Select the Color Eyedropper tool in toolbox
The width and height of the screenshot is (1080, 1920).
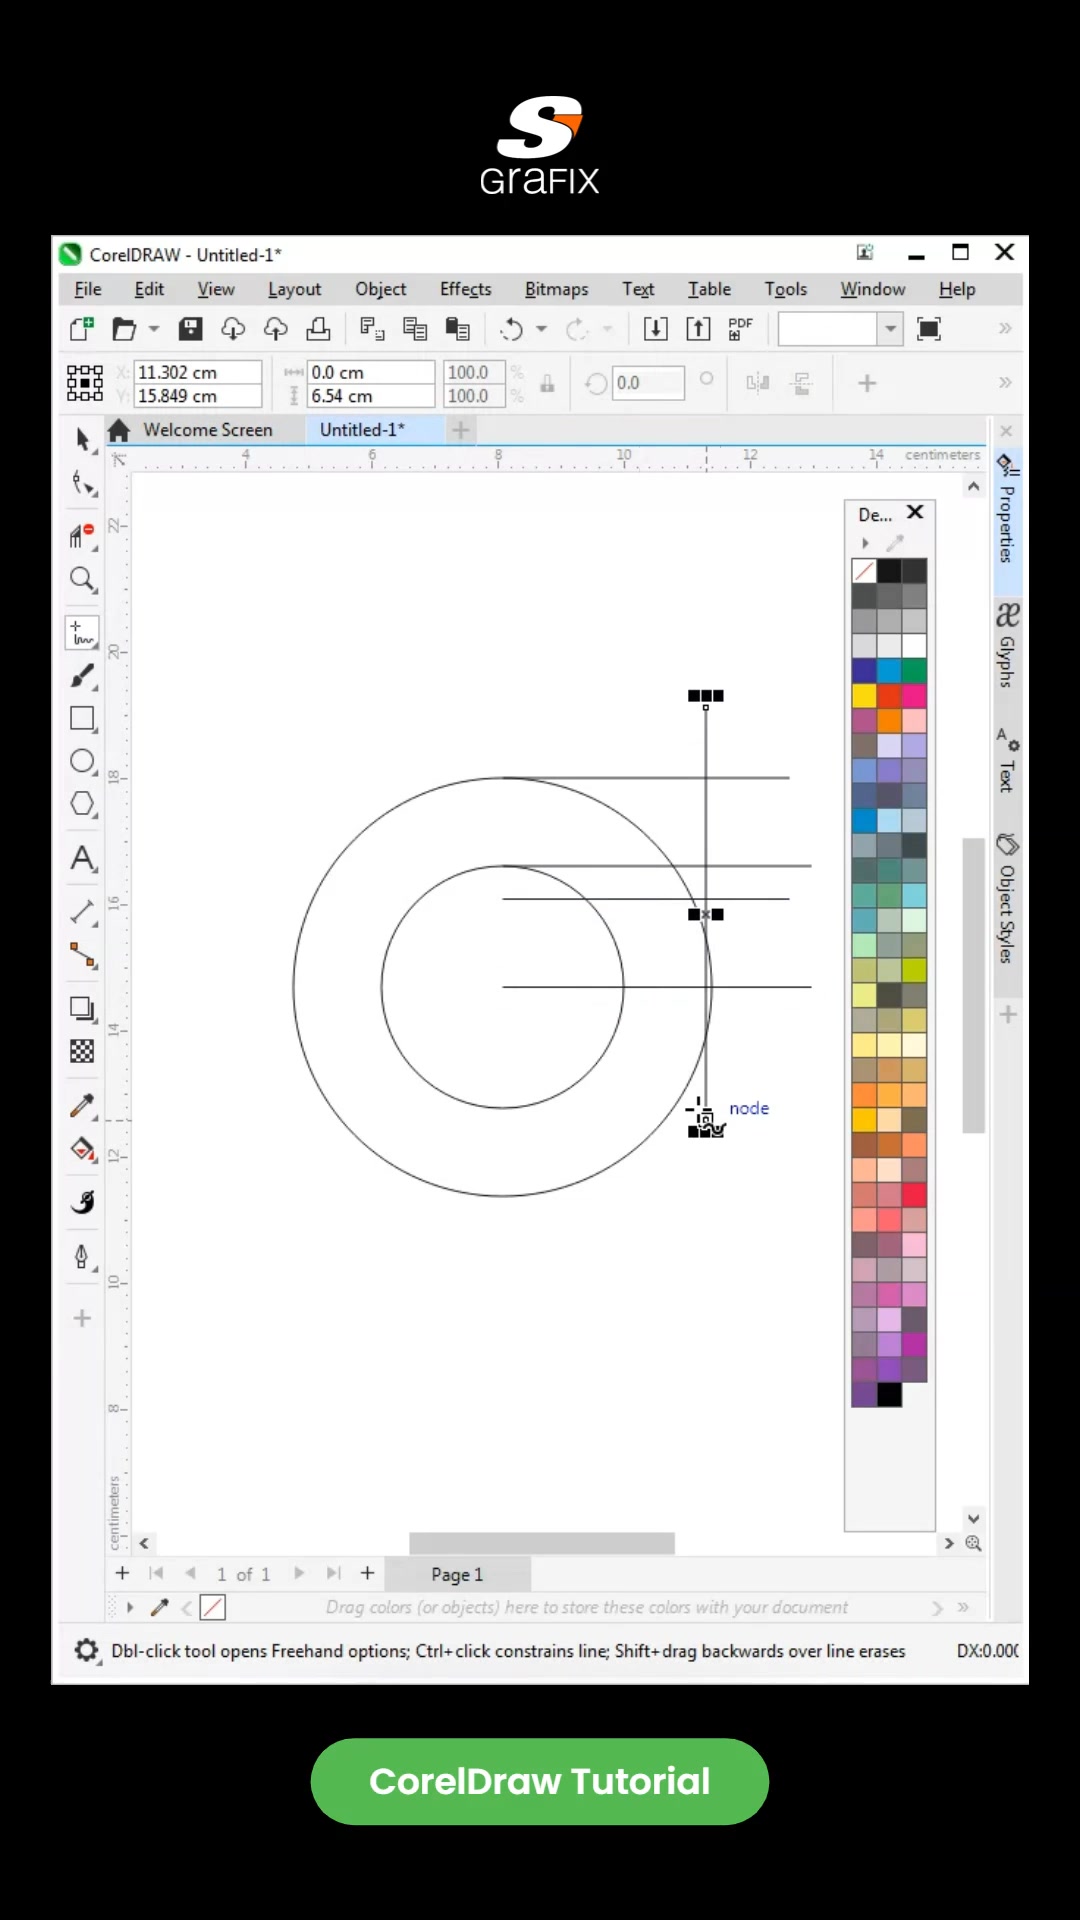click(x=83, y=1105)
